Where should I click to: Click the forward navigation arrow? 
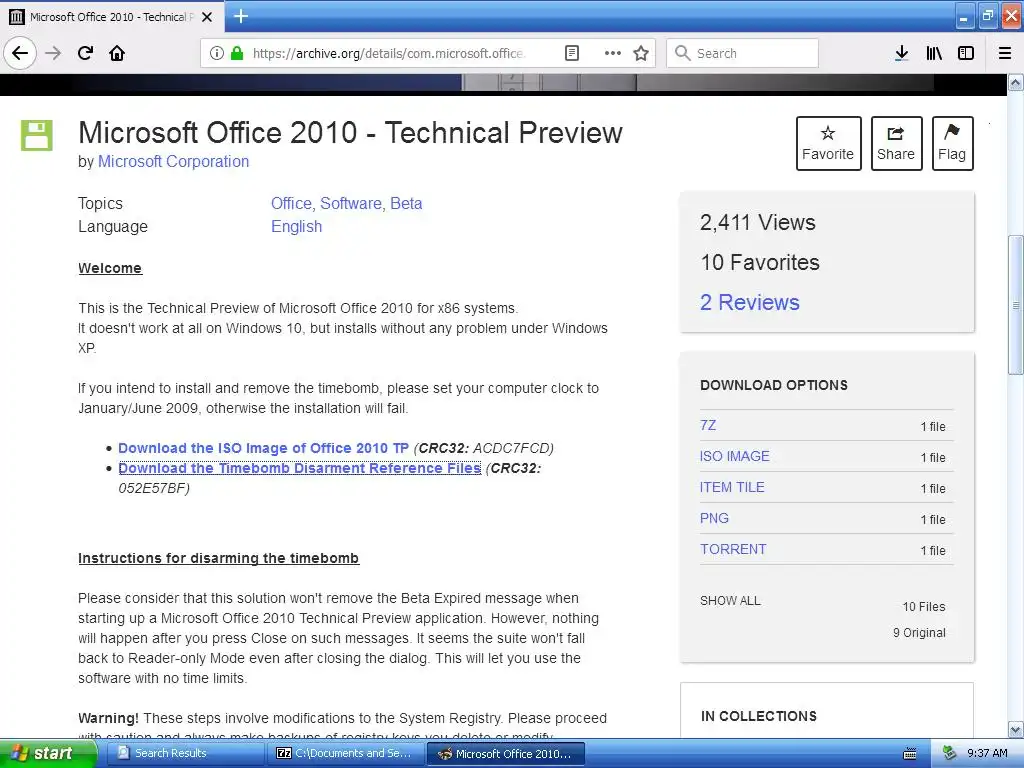(53, 53)
